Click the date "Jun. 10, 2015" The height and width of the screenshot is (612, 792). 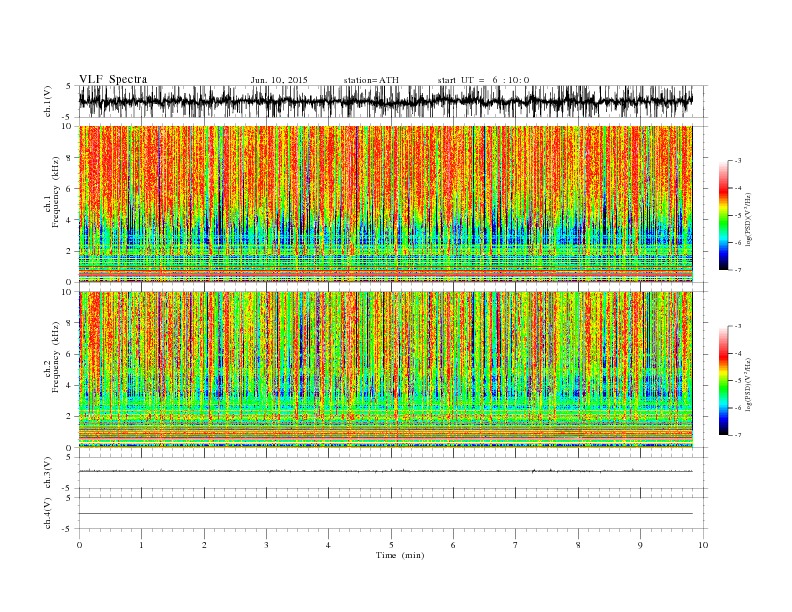[x=279, y=80]
